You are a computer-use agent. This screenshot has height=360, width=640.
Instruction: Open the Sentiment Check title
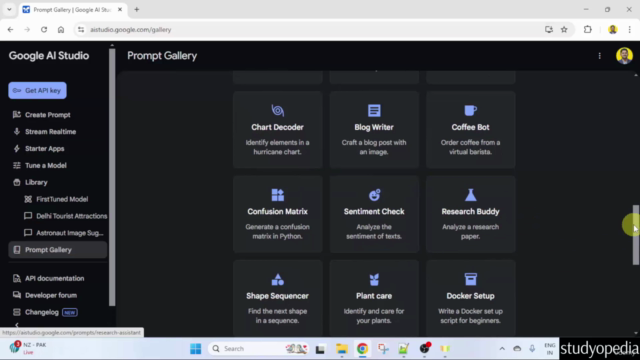(374, 211)
